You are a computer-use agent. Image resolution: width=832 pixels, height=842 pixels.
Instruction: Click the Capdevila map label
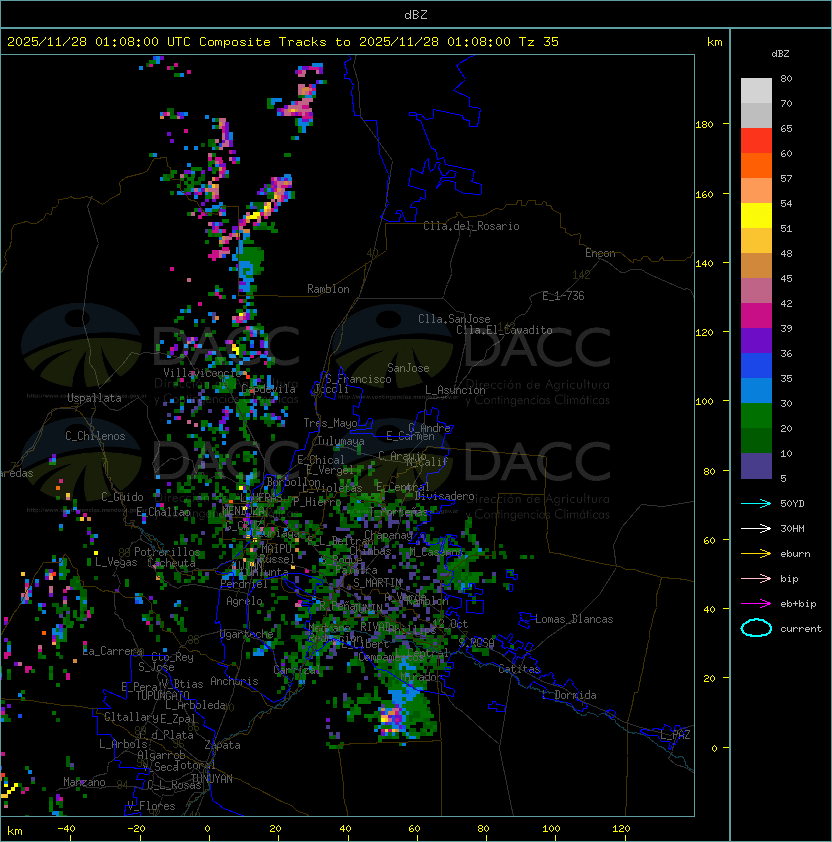click(x=269, y=389)
